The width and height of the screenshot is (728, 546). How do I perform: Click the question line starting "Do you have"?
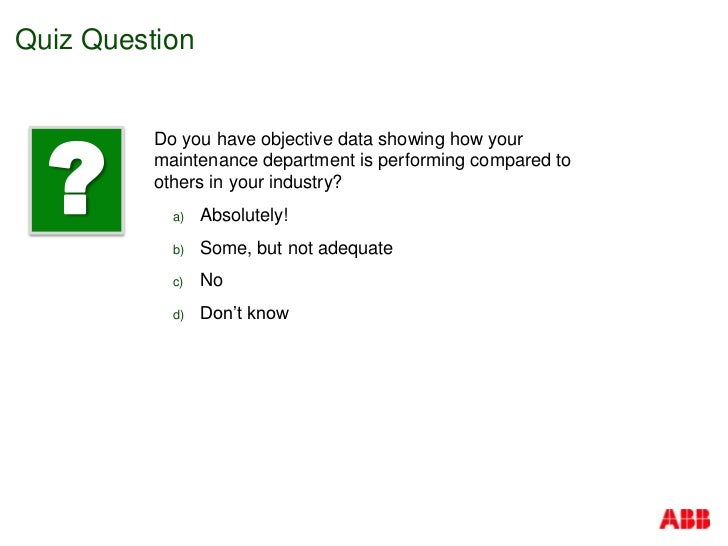click(x=338, y=139)
